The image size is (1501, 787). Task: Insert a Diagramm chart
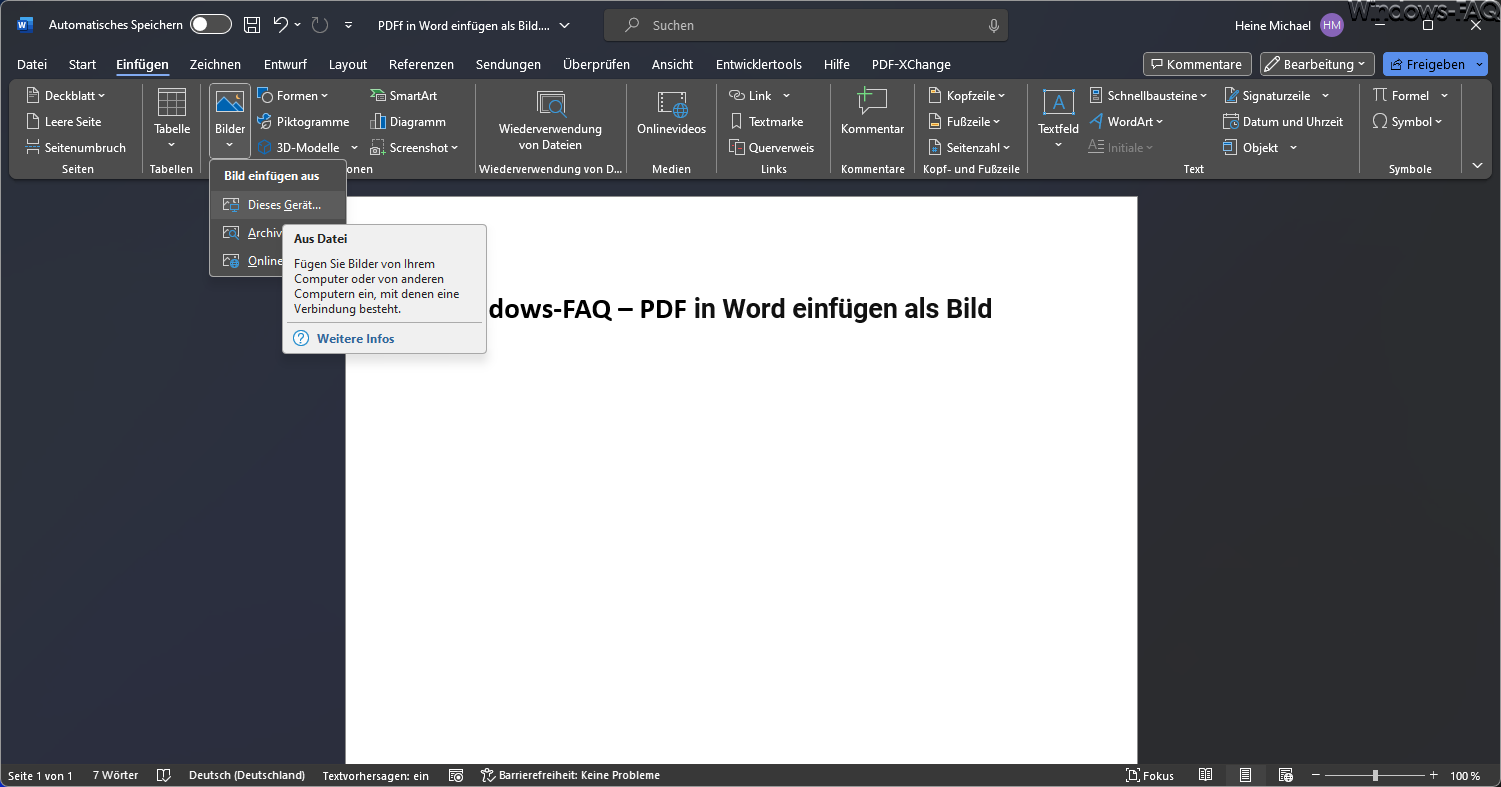coord(407,122)
